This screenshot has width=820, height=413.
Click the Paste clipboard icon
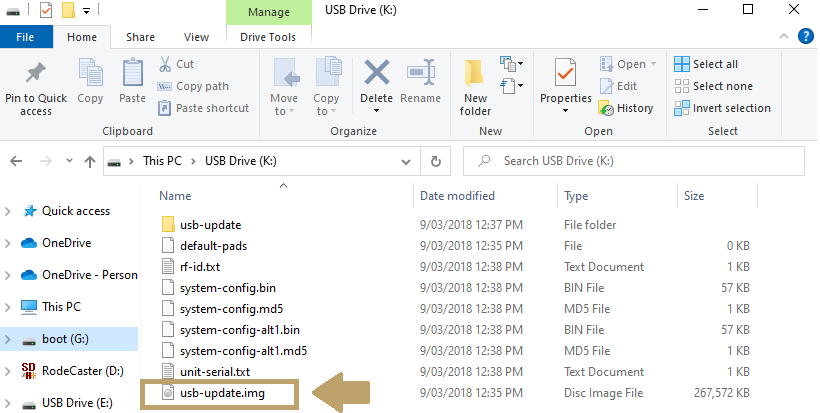tap(132, 72)
